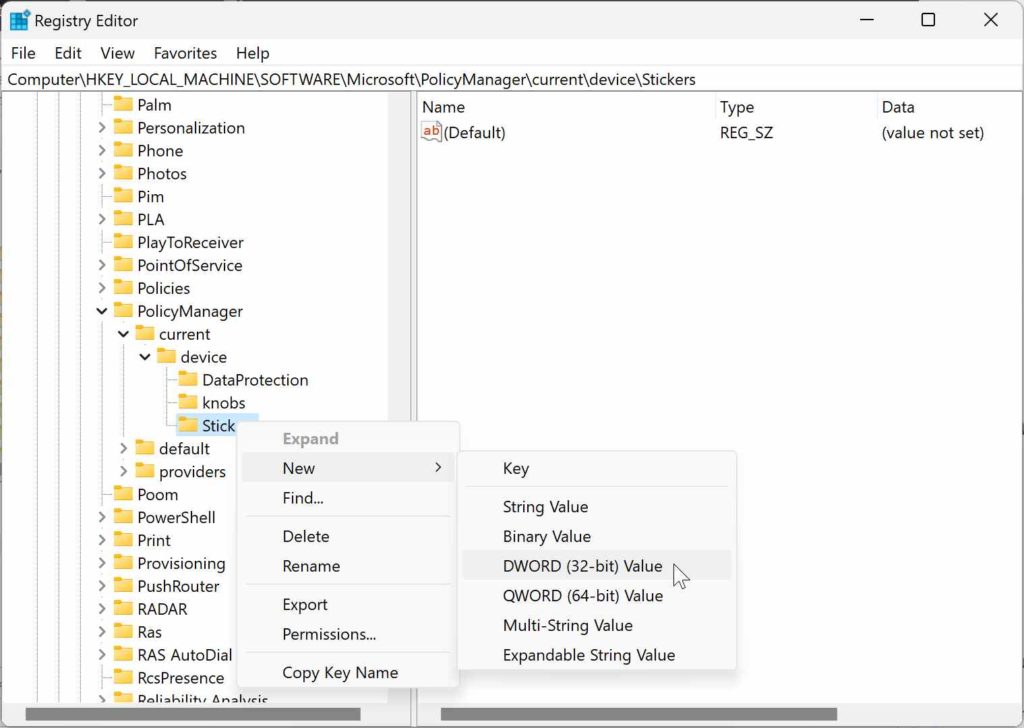Click the knobs folder icon

188,402
